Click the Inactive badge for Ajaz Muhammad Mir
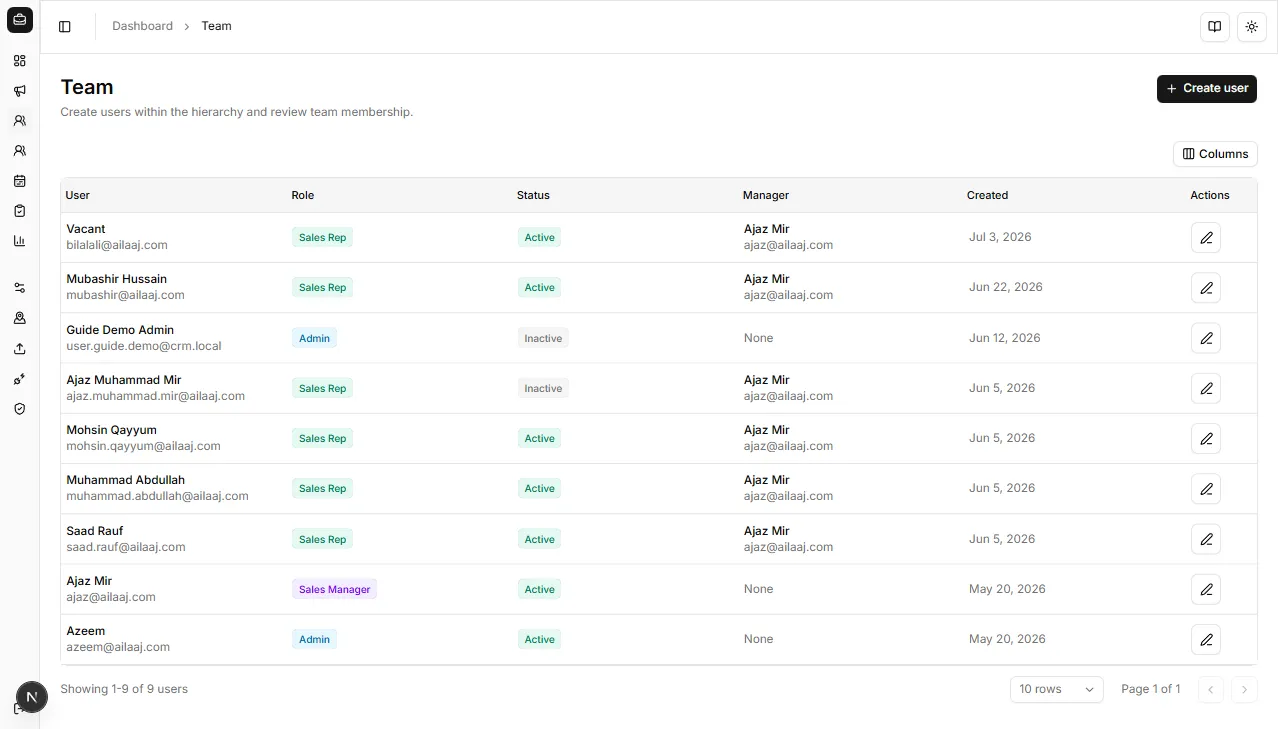The image size is (1278, 729). pos(543,388)
